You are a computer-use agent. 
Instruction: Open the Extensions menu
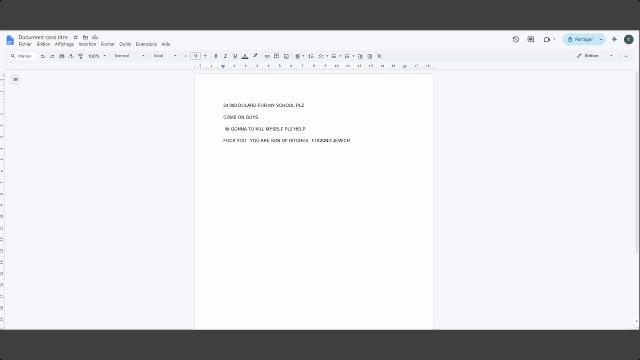(x=146, y=44)
